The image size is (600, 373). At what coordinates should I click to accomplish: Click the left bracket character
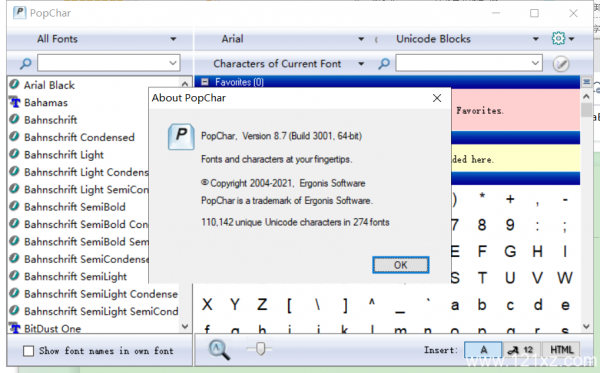(289, 306)
